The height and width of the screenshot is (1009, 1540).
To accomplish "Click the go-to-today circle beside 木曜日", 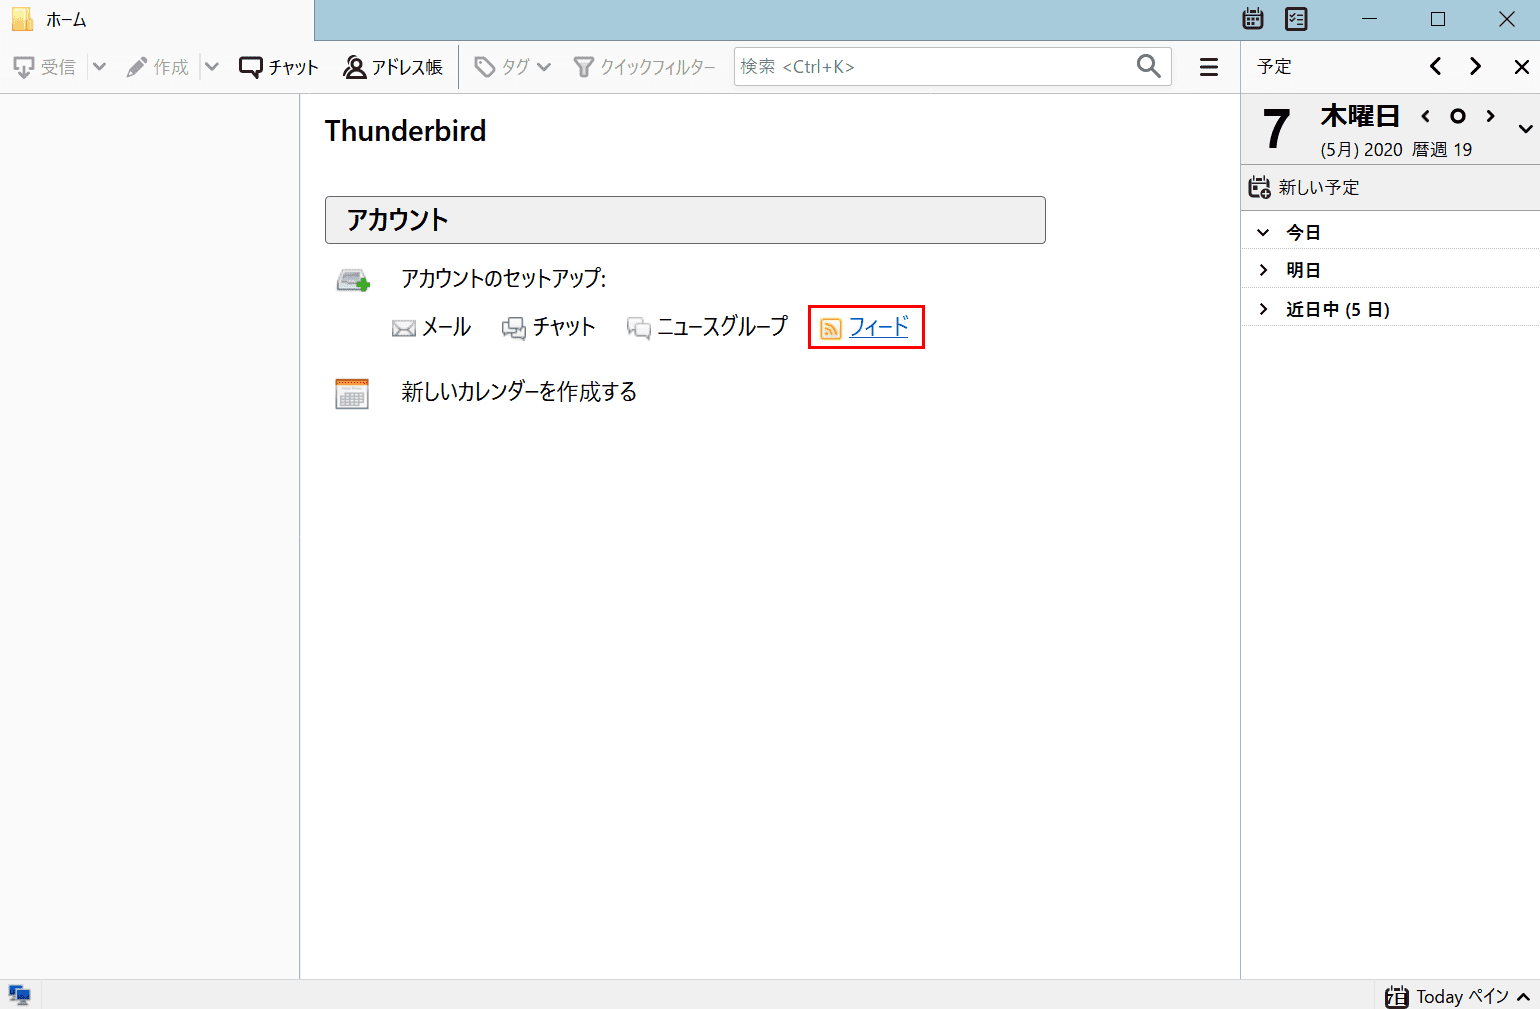I will coord(1458,116).
